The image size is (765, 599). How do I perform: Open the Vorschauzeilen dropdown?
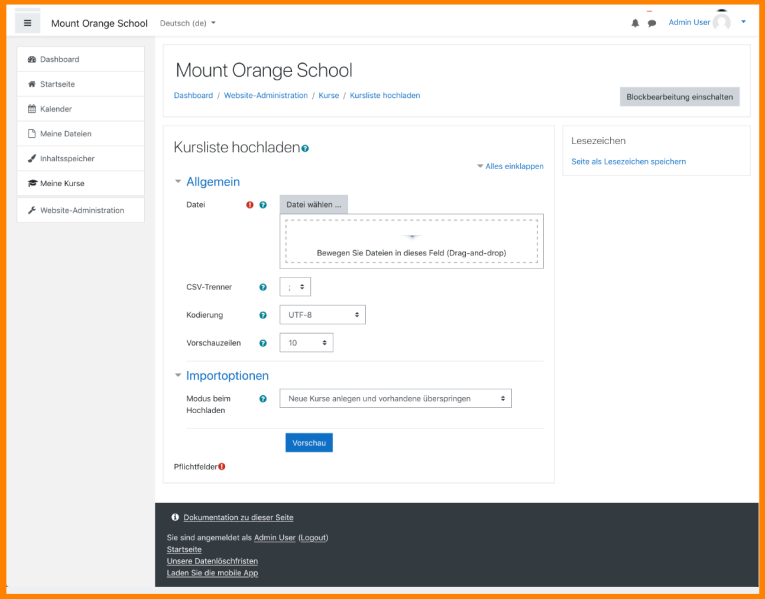tap(306, 343)
